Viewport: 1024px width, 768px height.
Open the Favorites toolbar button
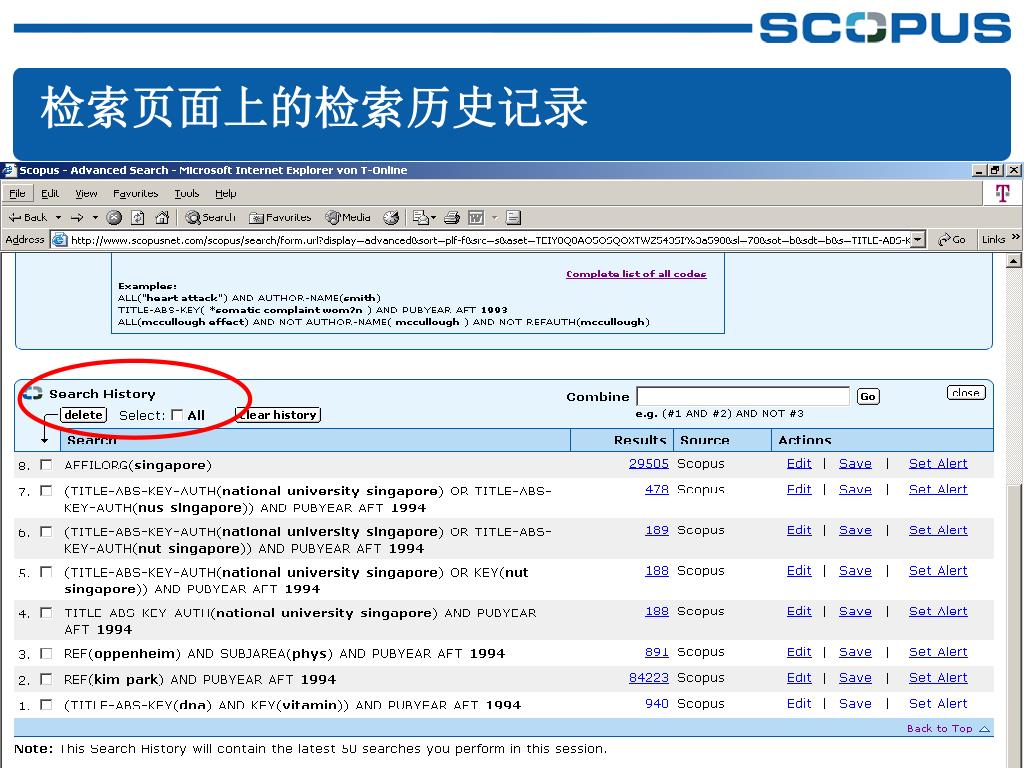coord(280,217)
